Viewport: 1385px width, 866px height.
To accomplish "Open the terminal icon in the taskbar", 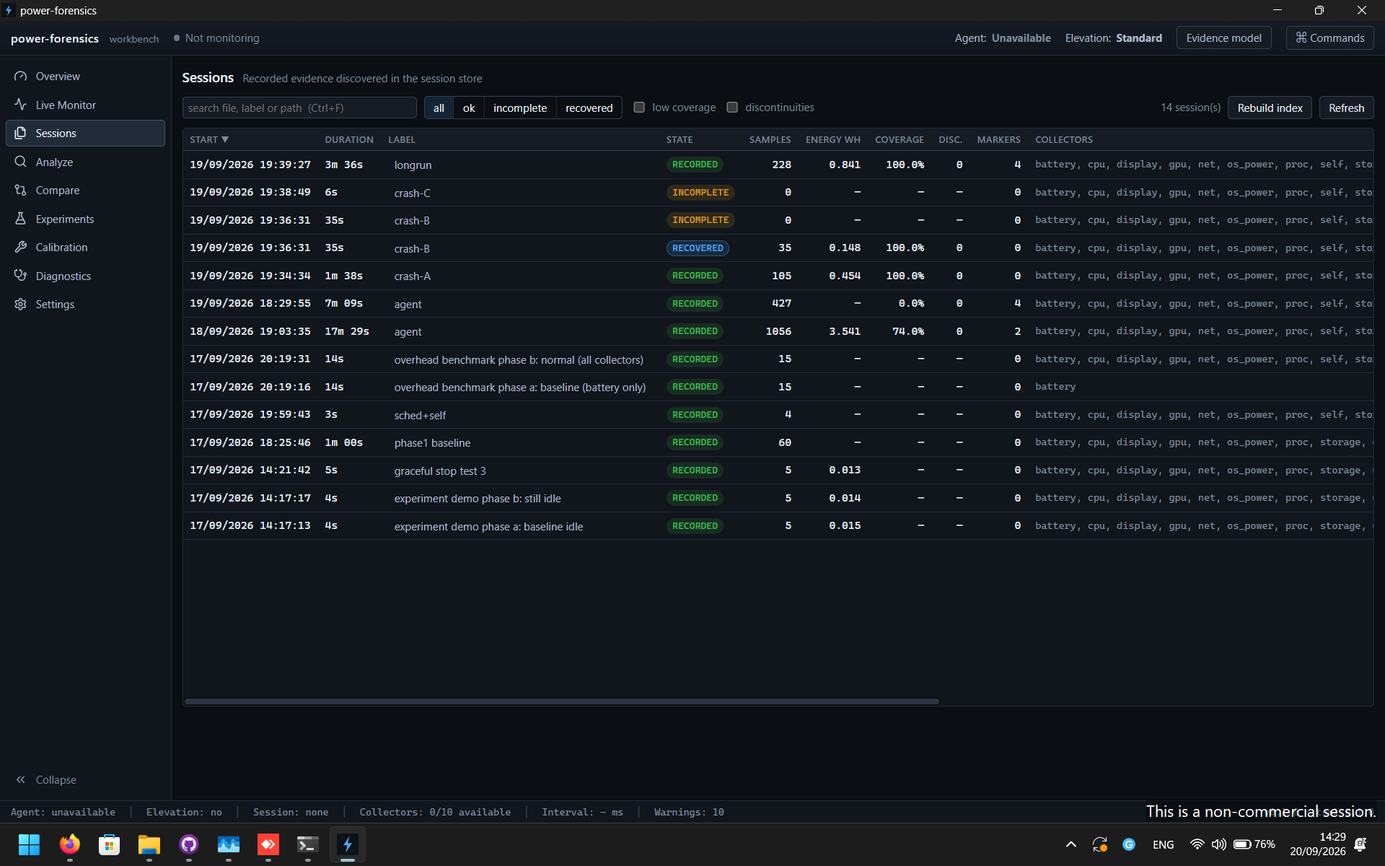I will pyautogui.click(x=308, y=845).
